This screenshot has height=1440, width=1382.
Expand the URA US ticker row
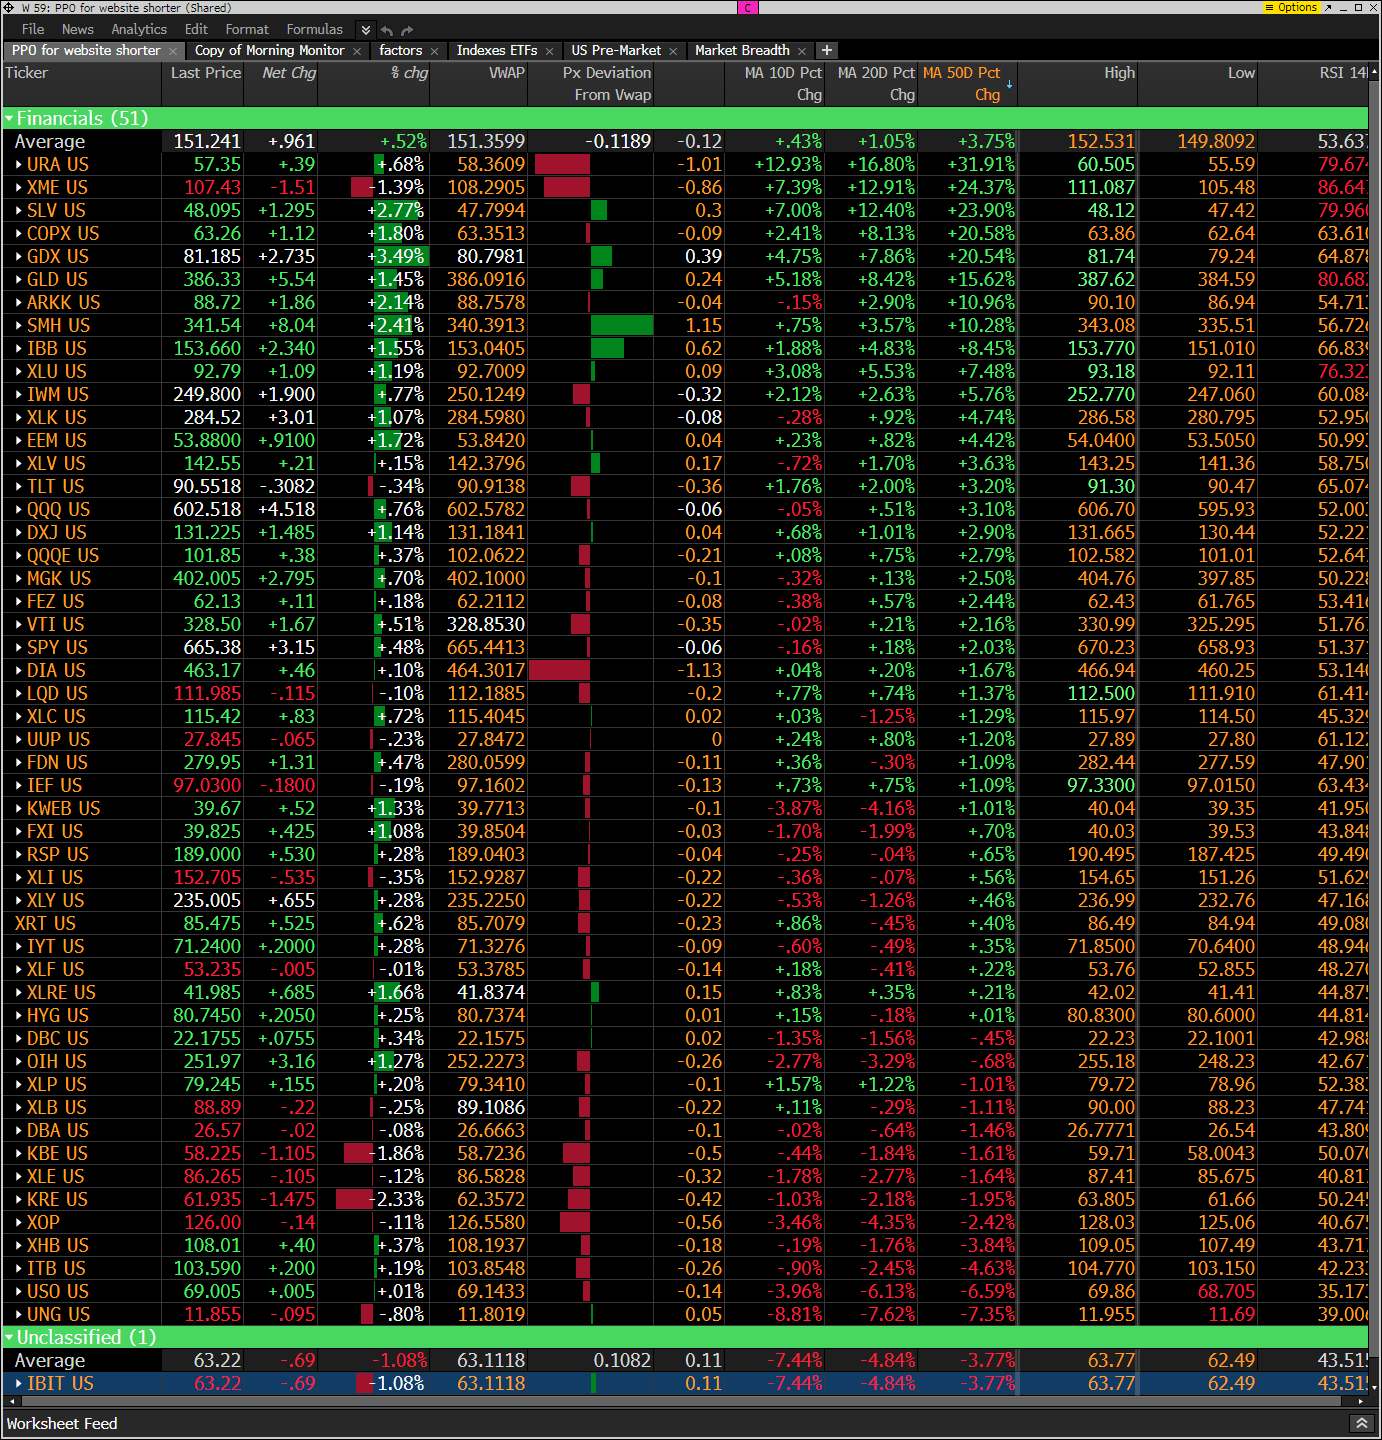[19, 165]
